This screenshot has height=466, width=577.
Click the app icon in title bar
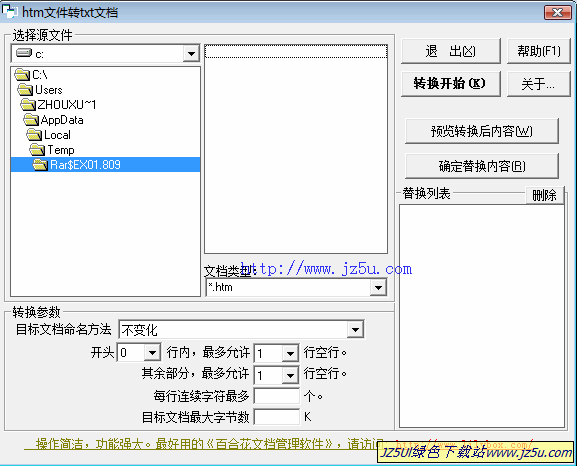tap(10, 11)
